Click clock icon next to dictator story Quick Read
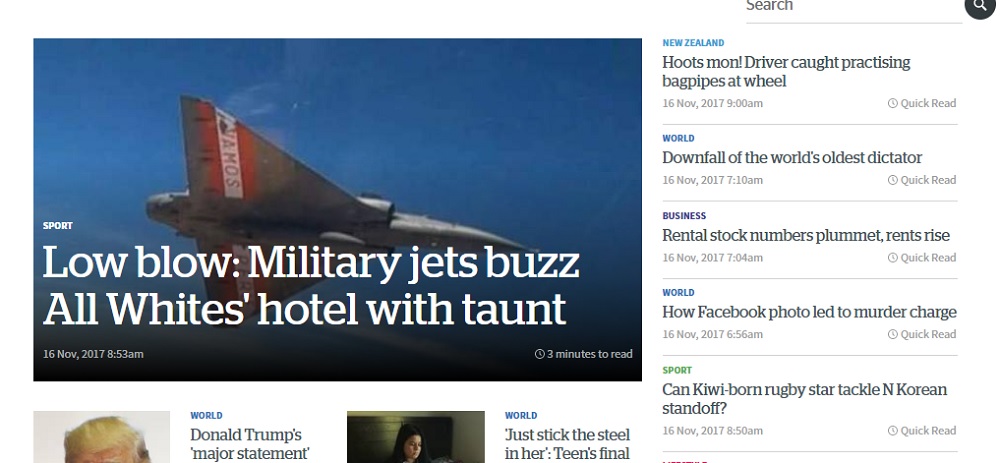1000x463 pixels. click(x=892, y=180)
